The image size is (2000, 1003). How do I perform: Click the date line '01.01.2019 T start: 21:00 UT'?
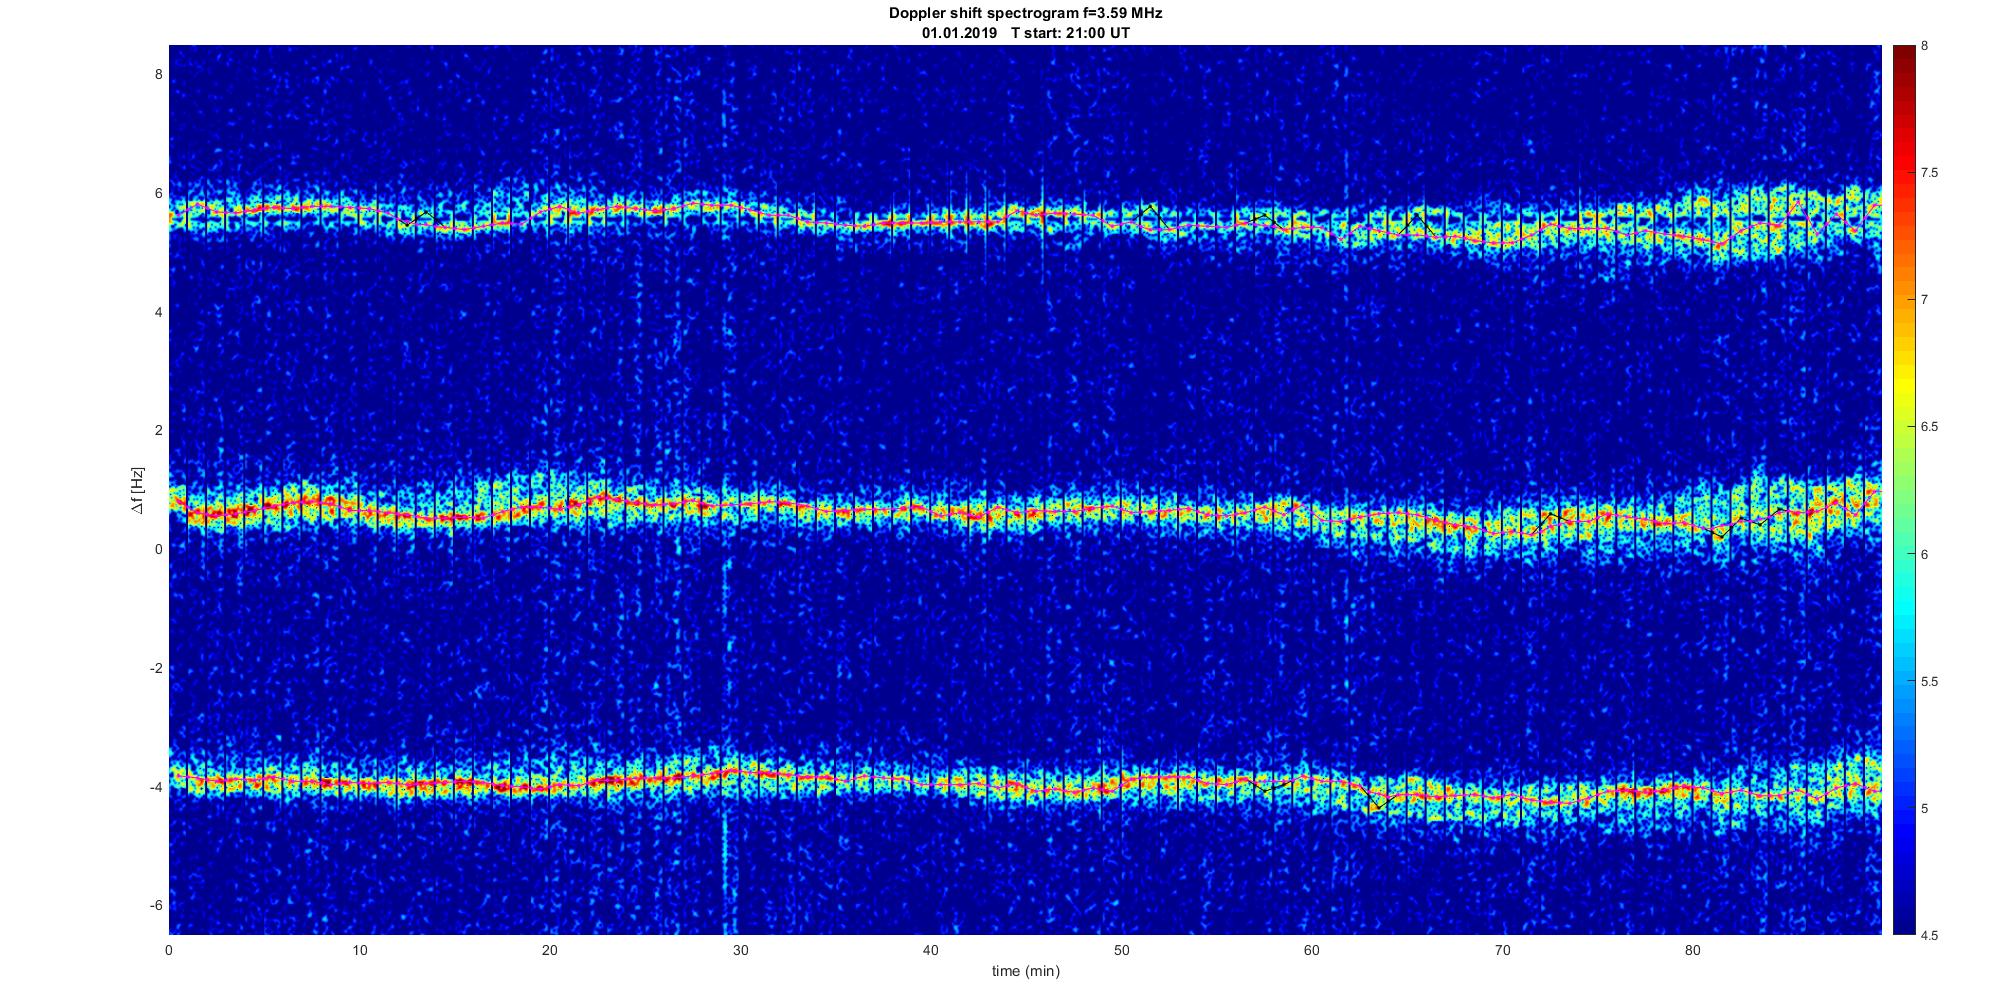[x=1026, y=33]
